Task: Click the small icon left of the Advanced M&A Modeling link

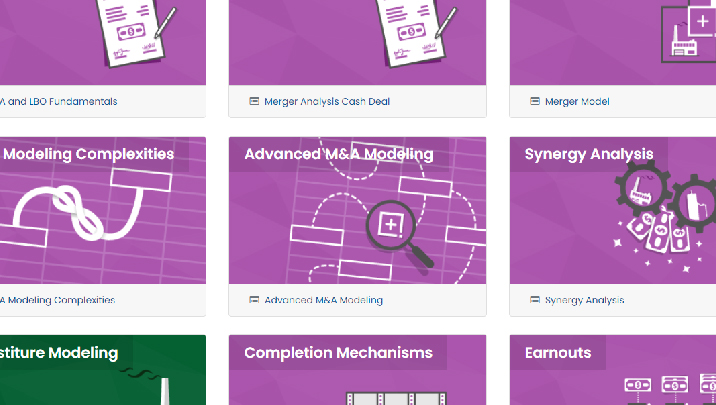Action: pyautogui.click(x=254, y=300)
